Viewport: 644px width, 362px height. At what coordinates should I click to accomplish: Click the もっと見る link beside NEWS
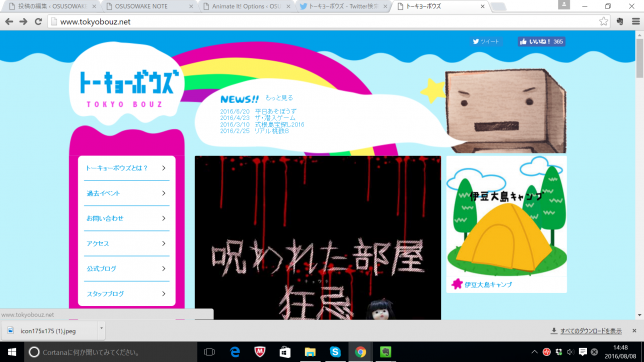point(279,98)
